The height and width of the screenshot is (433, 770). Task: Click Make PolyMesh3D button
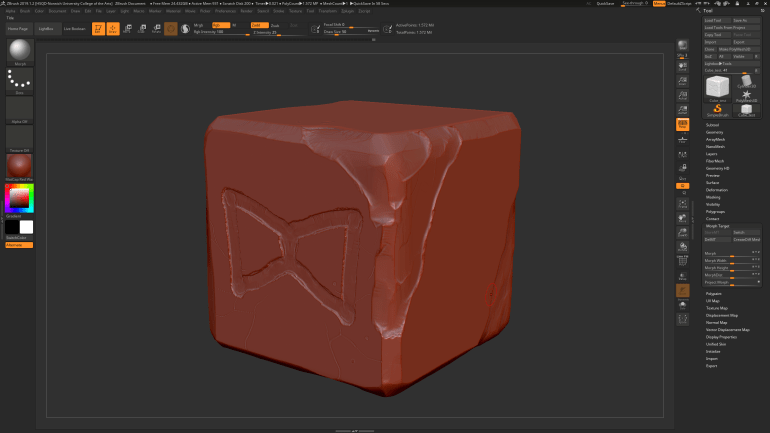click(739, 49)
